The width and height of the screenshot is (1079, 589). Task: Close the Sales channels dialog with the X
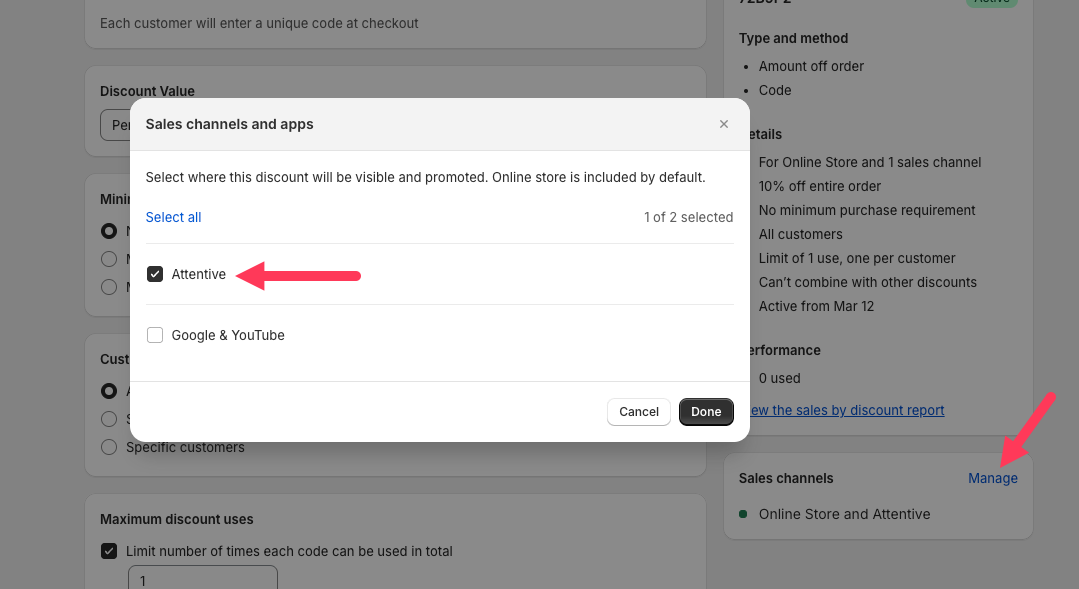pos(723,123)
